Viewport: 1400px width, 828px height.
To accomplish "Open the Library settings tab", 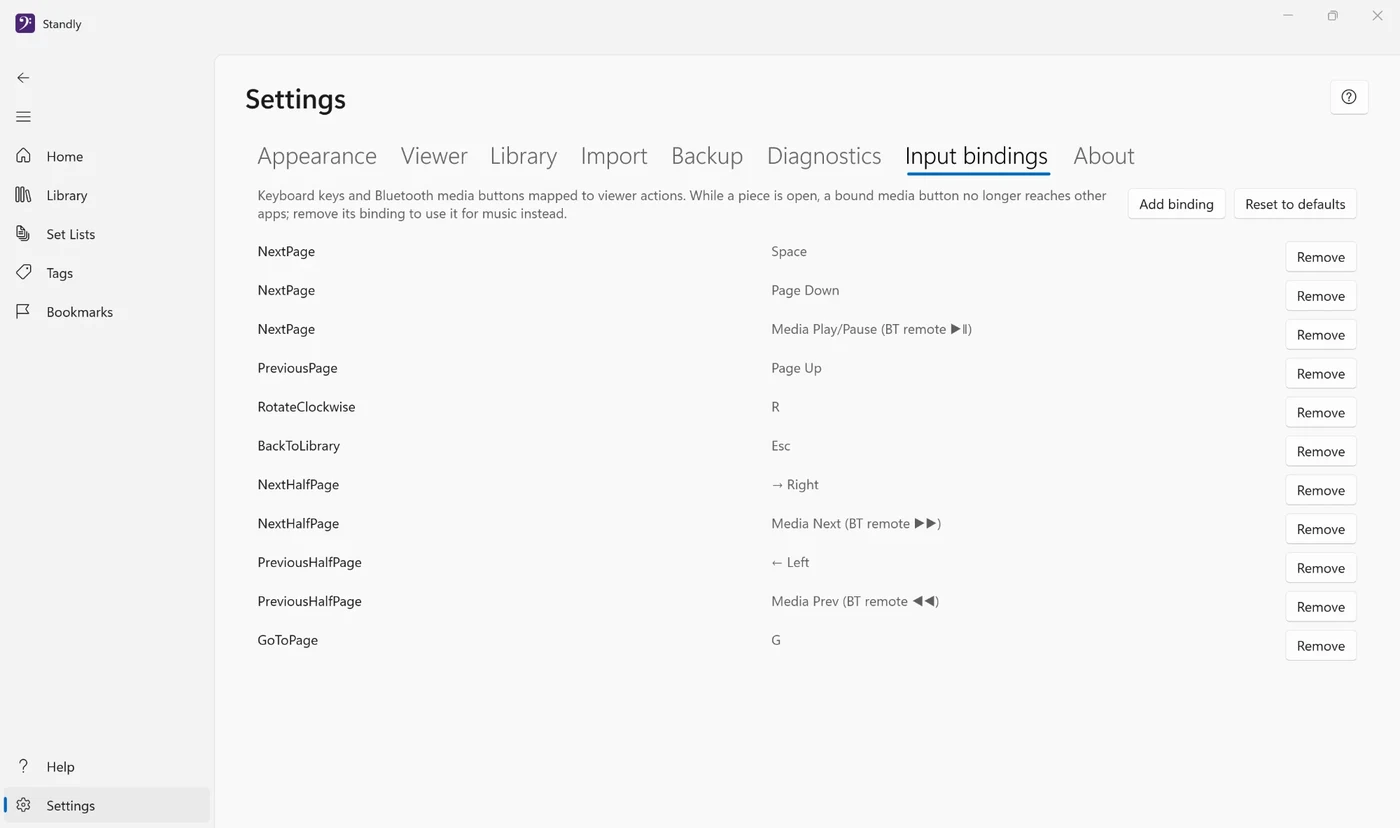I will 523,156.
